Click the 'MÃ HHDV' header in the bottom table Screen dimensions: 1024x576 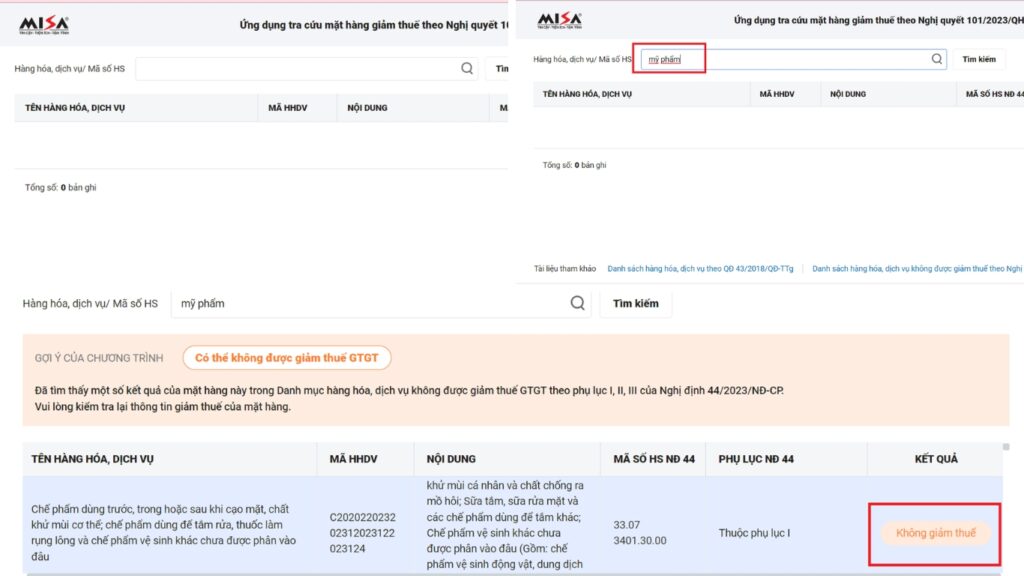[x=353, y=459]
